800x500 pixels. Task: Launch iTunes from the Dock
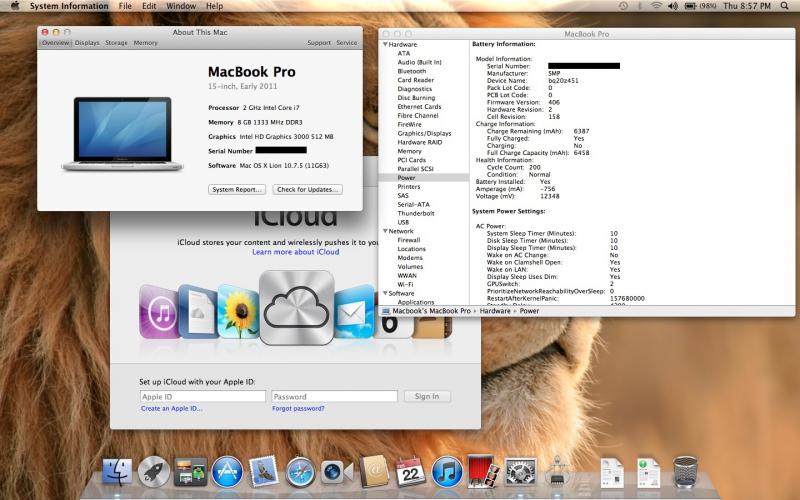[447, 471]
